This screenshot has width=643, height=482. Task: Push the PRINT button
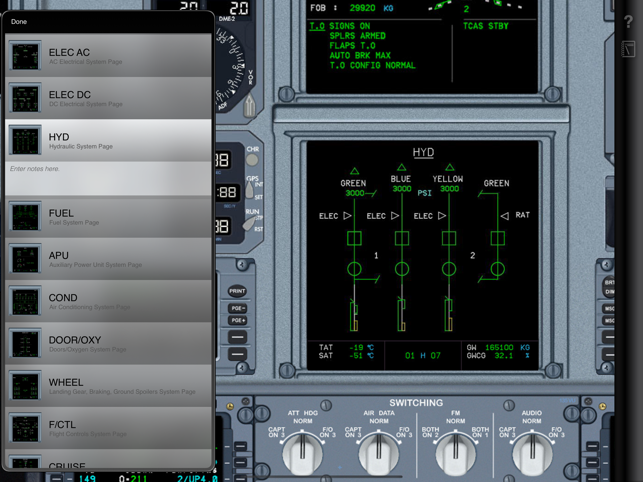point(237,291)
